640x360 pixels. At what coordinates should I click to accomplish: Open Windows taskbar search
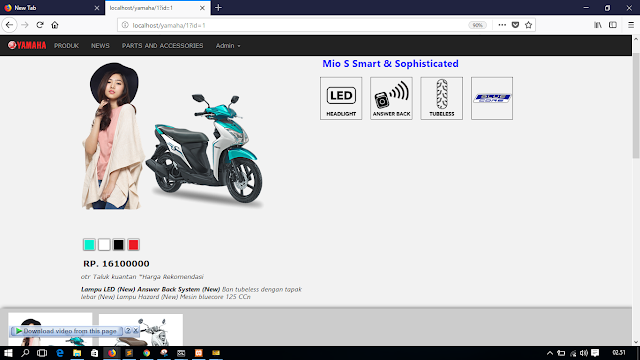click(x=25, y=353)
